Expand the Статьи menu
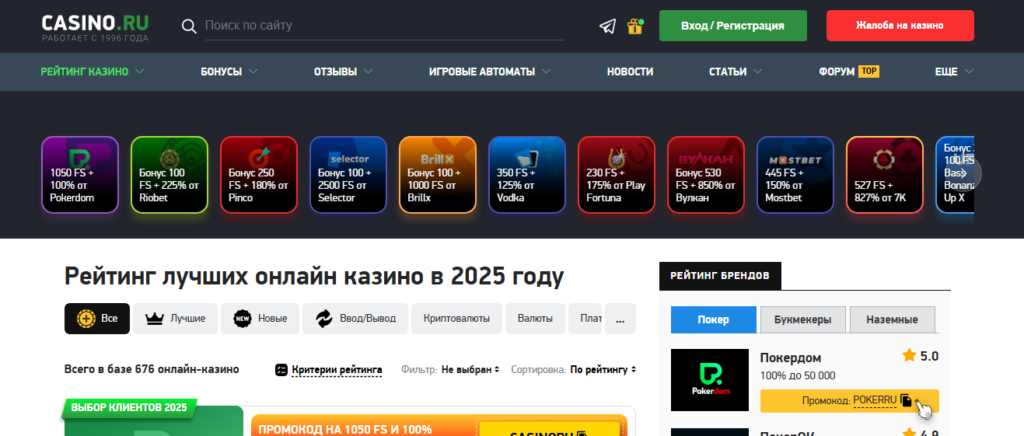The width and height of the screenshot is (1024, 436). pos(735,72)
